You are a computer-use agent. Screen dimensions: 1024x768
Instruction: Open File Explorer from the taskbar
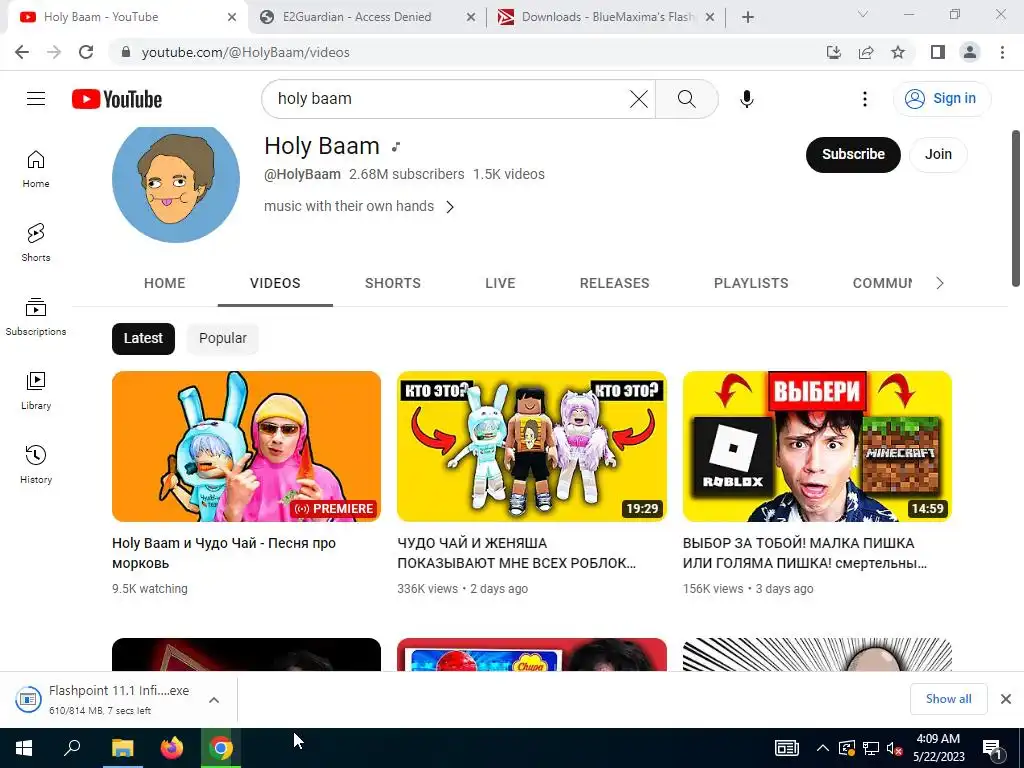(122, 748)
